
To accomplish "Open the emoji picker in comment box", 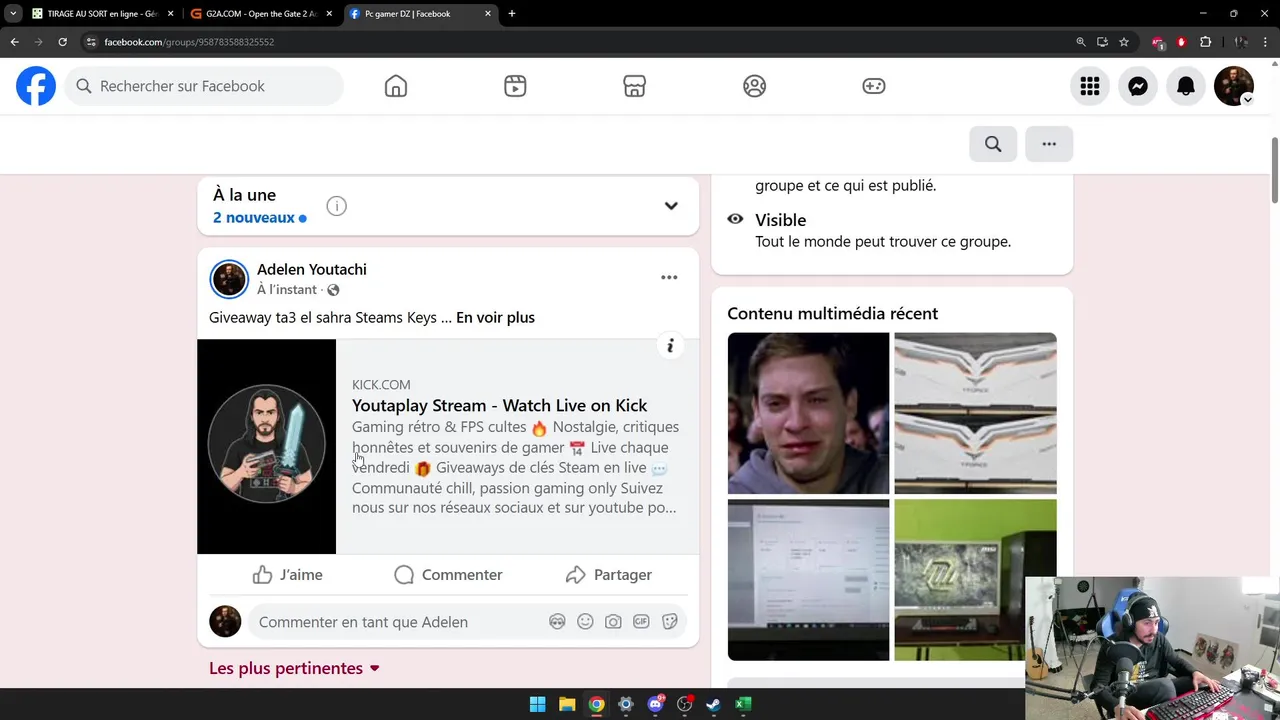I will [585, 622].
